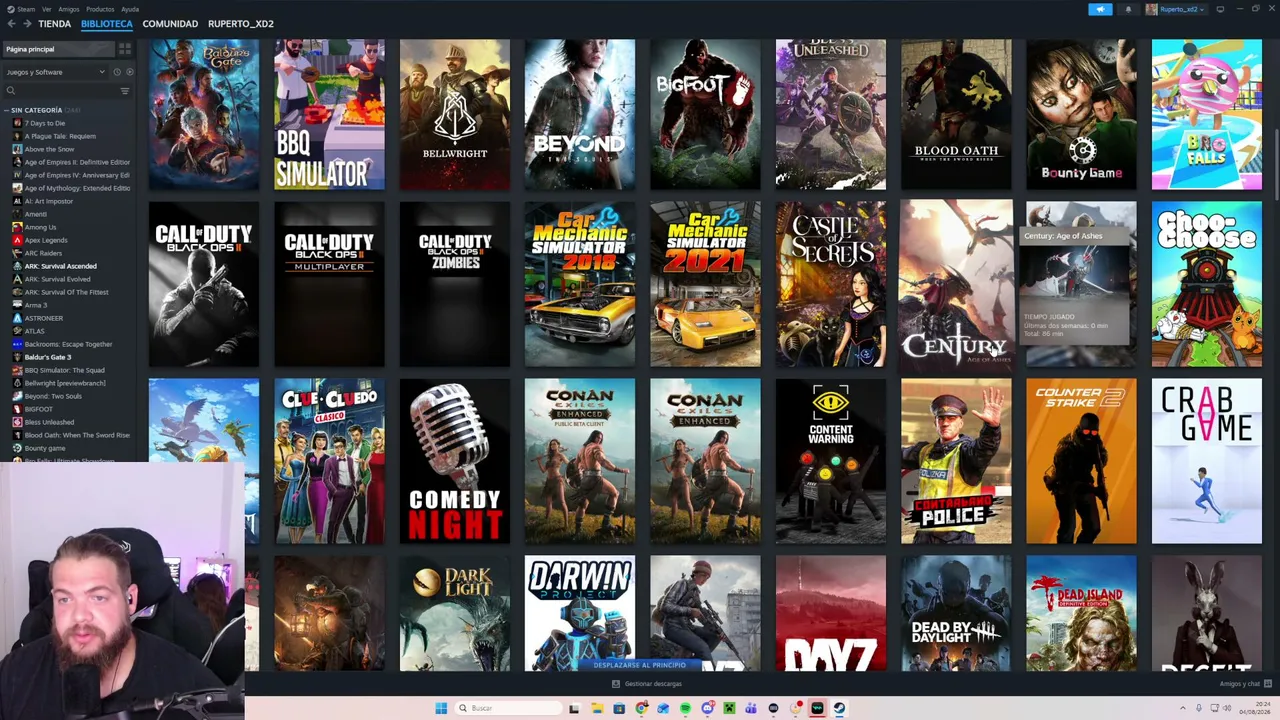Click DESPLAZARSE AL PRINCIPIO button
The height and width of the screenshot is (720, 1280).
click(x=640, y=665)
